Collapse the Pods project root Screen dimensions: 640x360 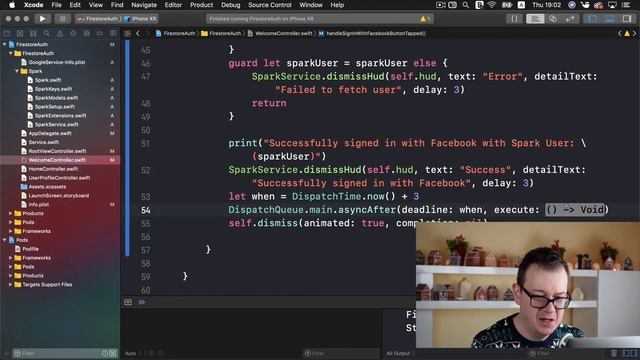(4, 240)
